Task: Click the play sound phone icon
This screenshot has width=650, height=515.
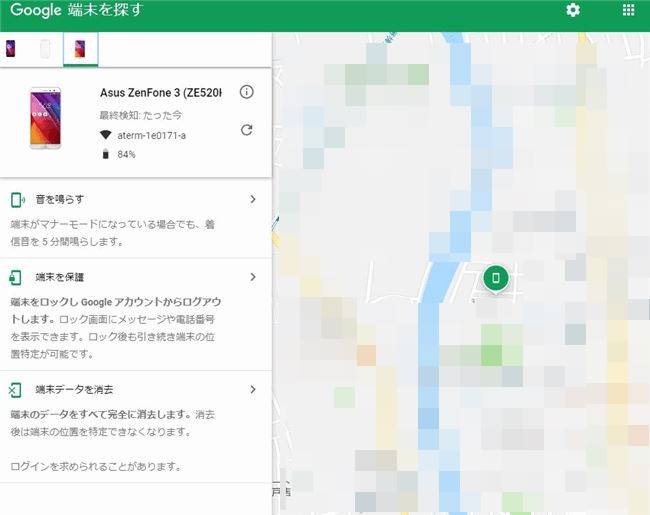Action: pos(17,200)
